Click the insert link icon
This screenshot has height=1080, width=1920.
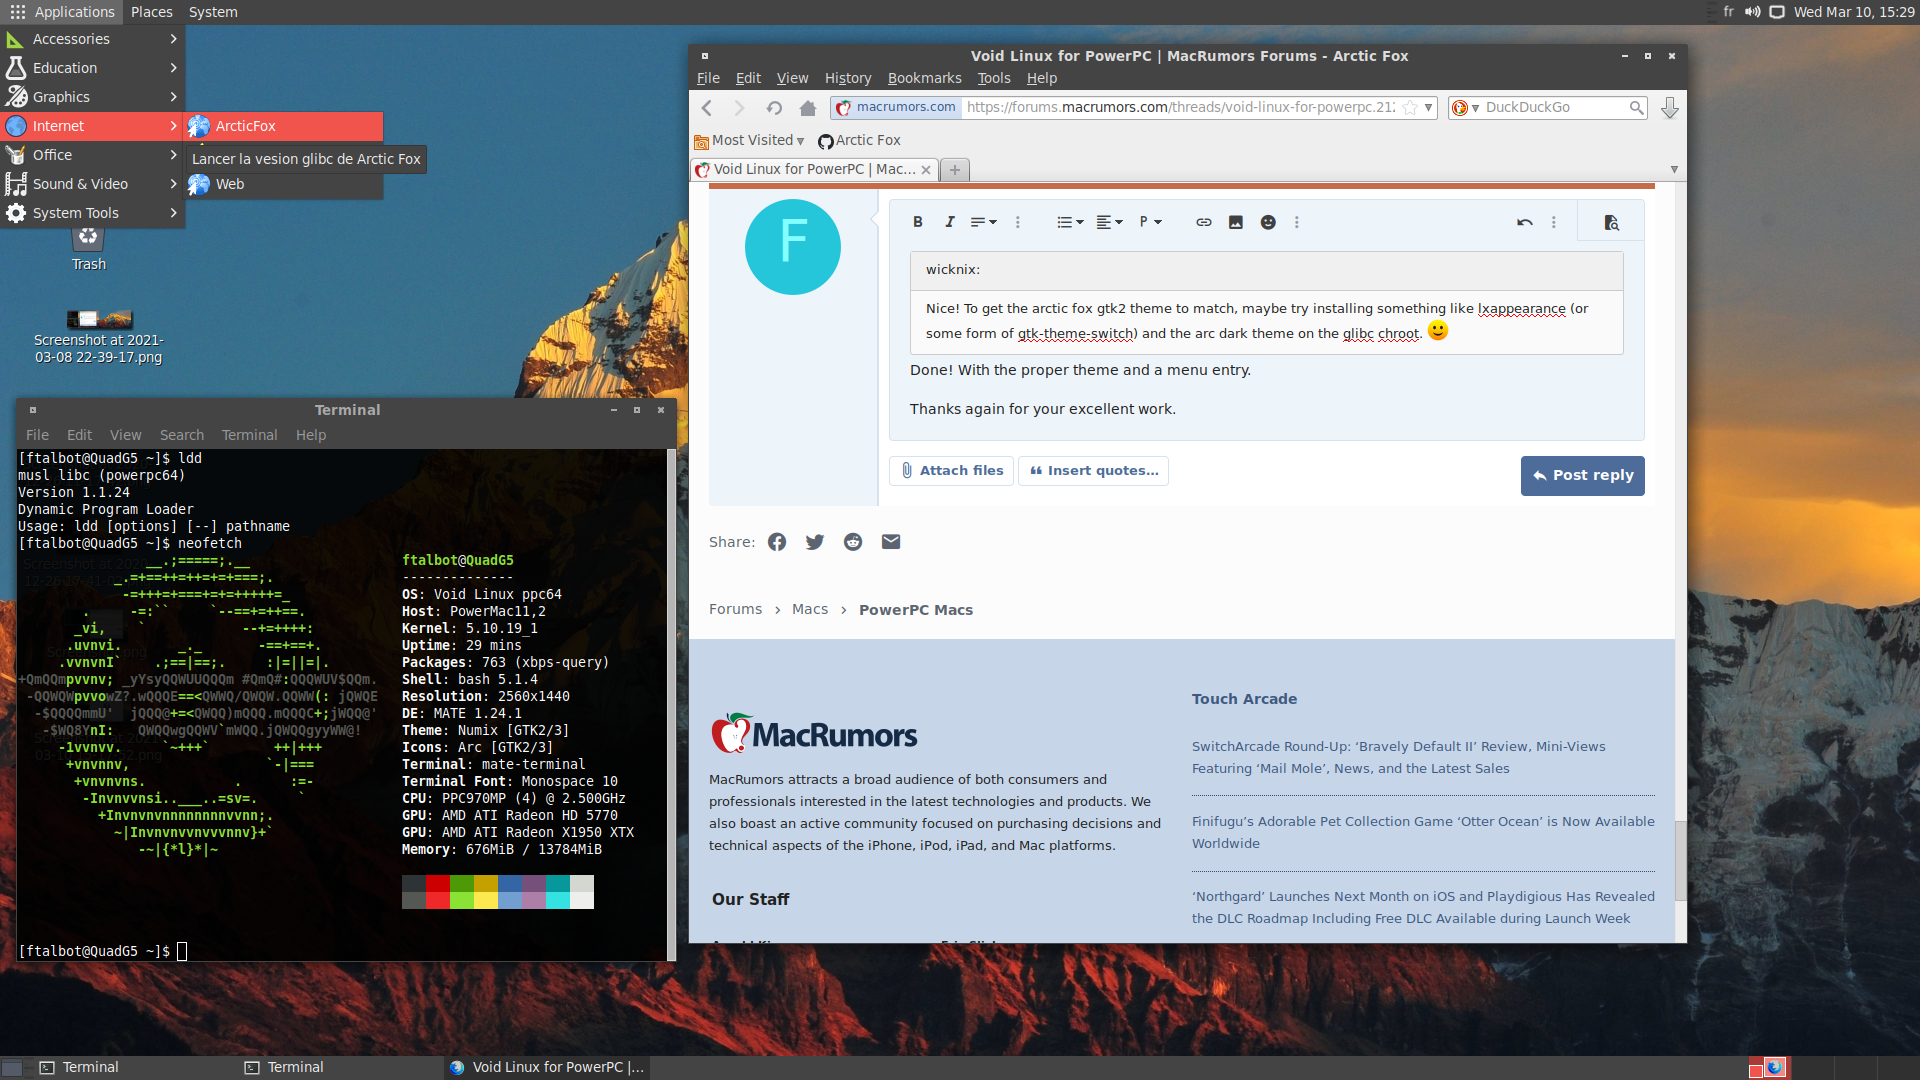1203,222
